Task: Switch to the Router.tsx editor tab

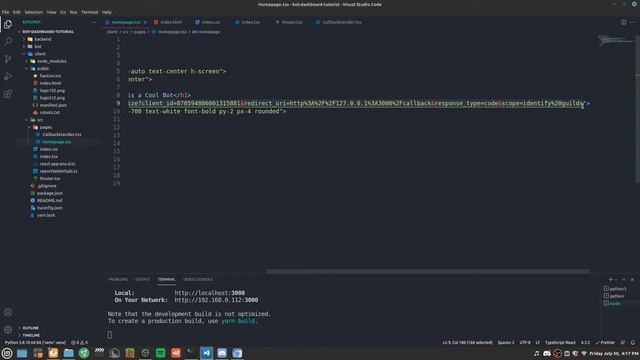Action: coord(289,22)
